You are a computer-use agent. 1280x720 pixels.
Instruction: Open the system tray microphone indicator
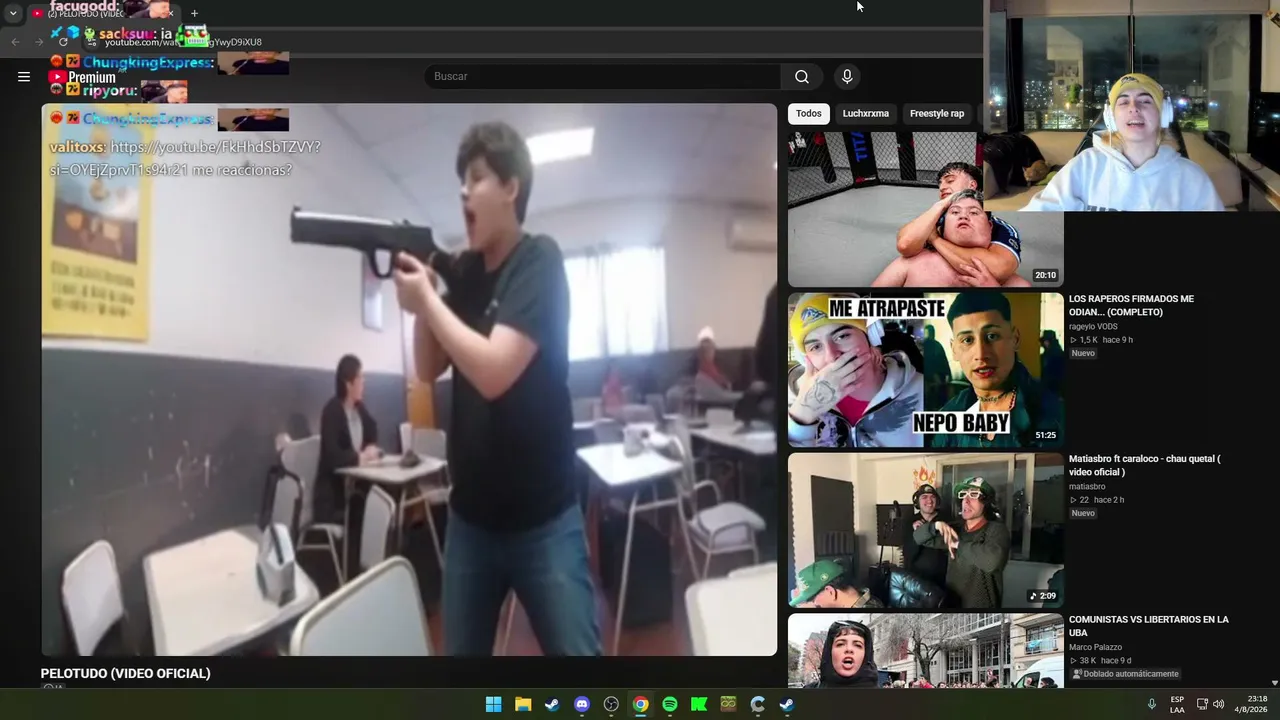point(1151,704)
